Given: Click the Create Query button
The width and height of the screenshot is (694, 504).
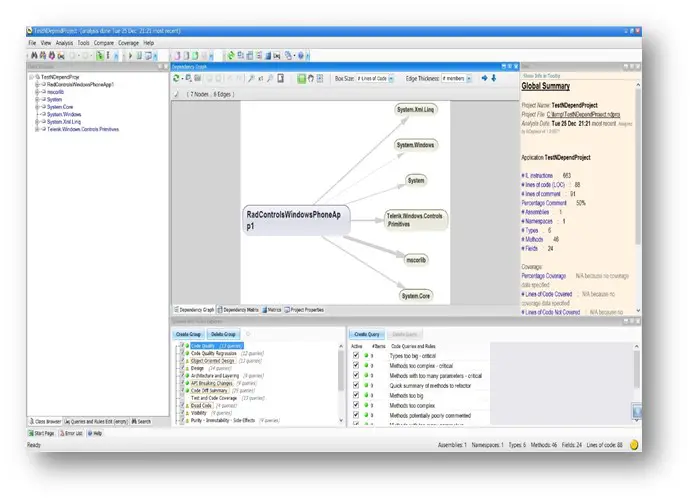Looking at the screenshot, I should [x=367, y=334].
